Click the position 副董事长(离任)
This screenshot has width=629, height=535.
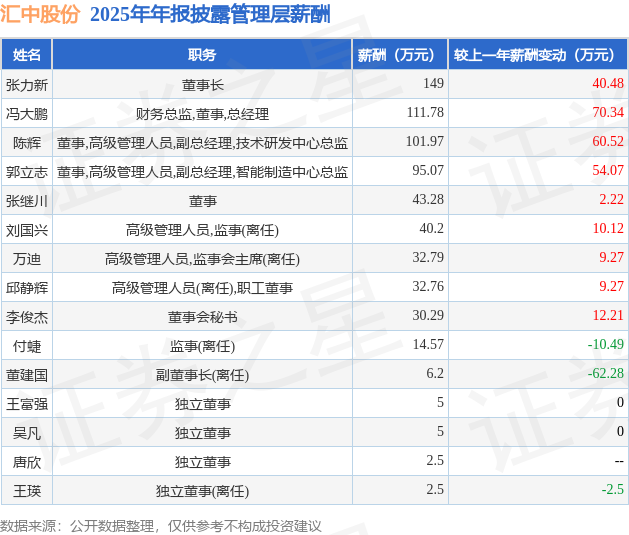[x=202, y=375]
